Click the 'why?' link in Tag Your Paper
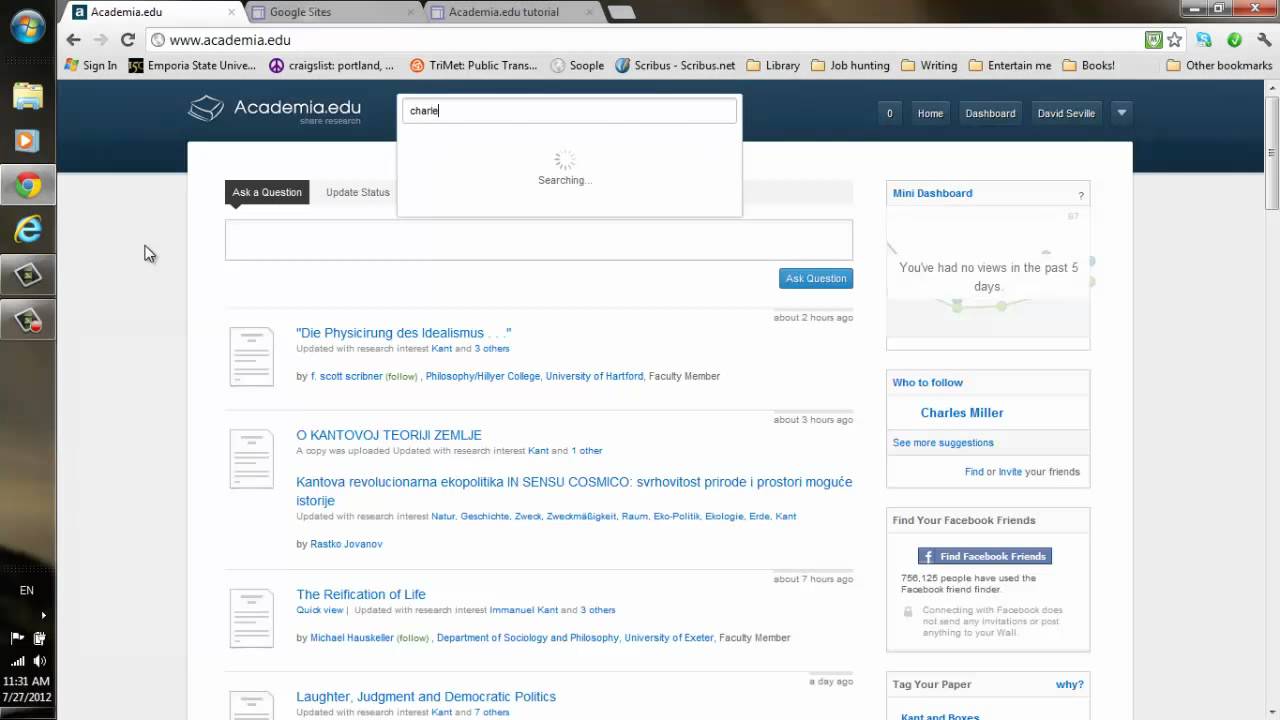The width and height of the screenshot is (1280, 720). [x=1069, y=684]
